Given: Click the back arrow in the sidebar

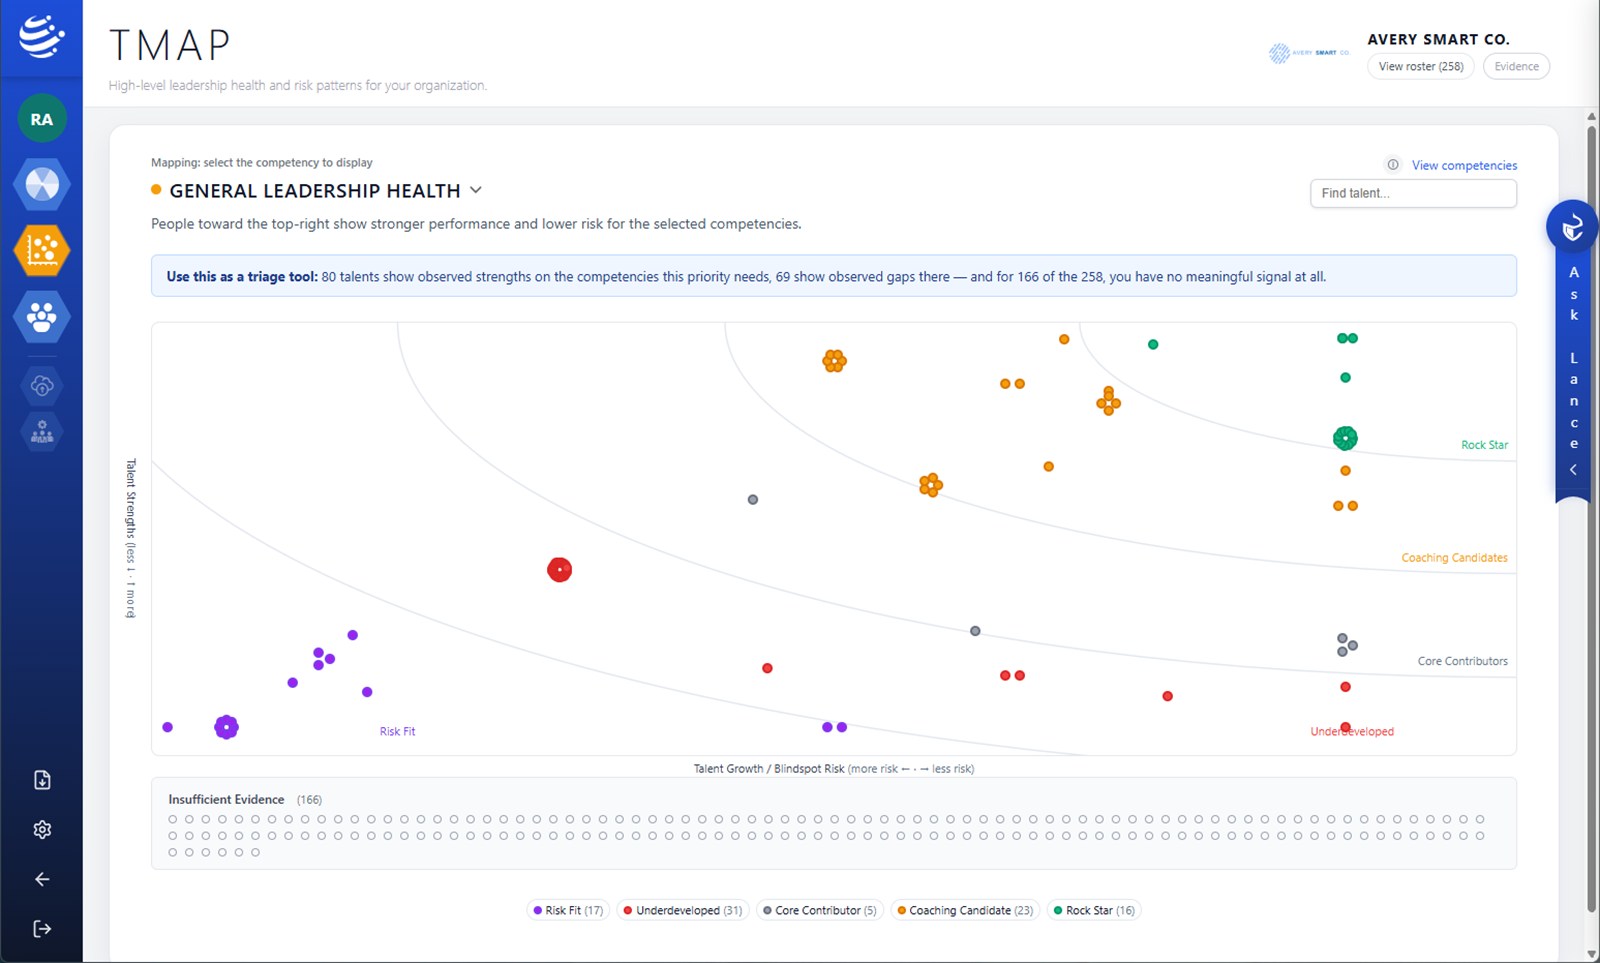Looking at the screenshot, I should click(x=42, y=879).
